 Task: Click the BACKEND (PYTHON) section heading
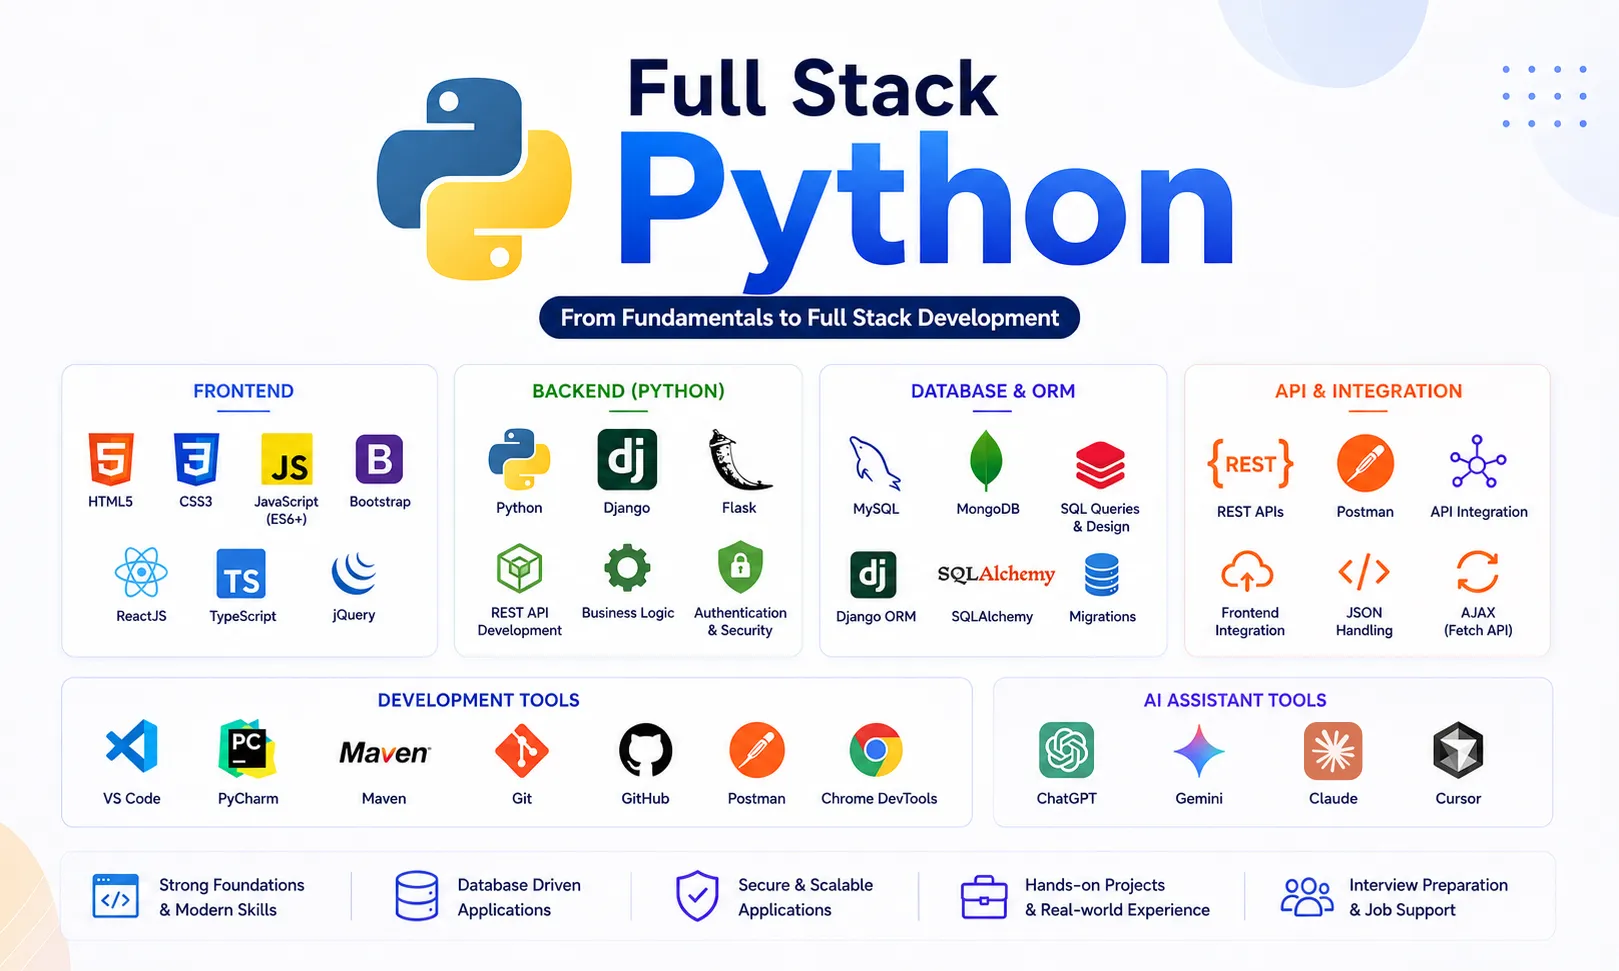[628, 391]
